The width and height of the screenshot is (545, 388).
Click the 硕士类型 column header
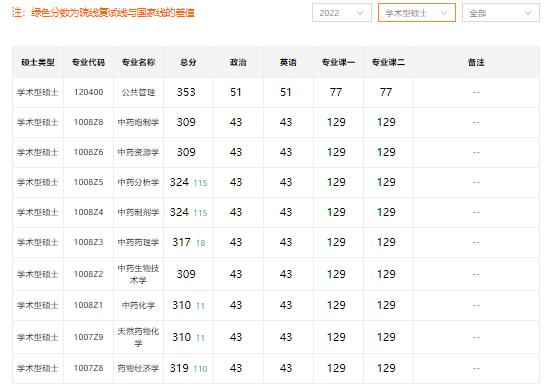click(38, 62)
